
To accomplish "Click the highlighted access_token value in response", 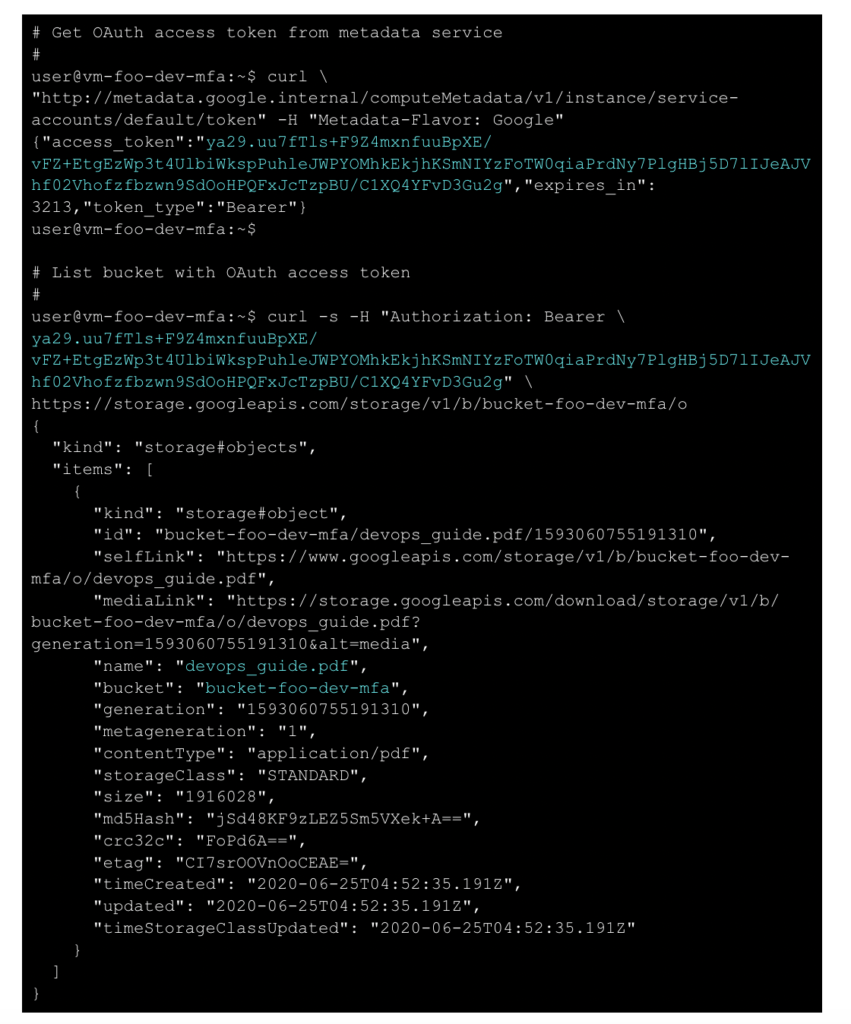I will (x=421, y=164).
